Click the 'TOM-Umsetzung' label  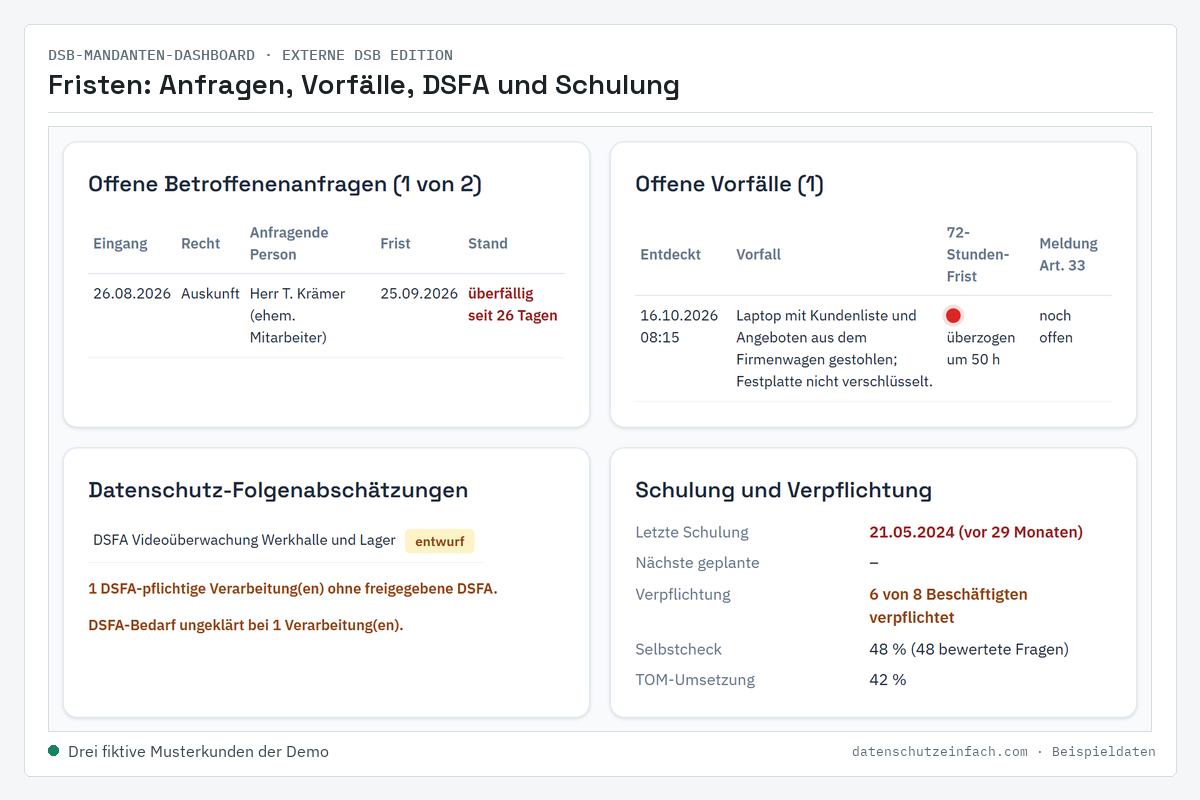coord(695,680)
